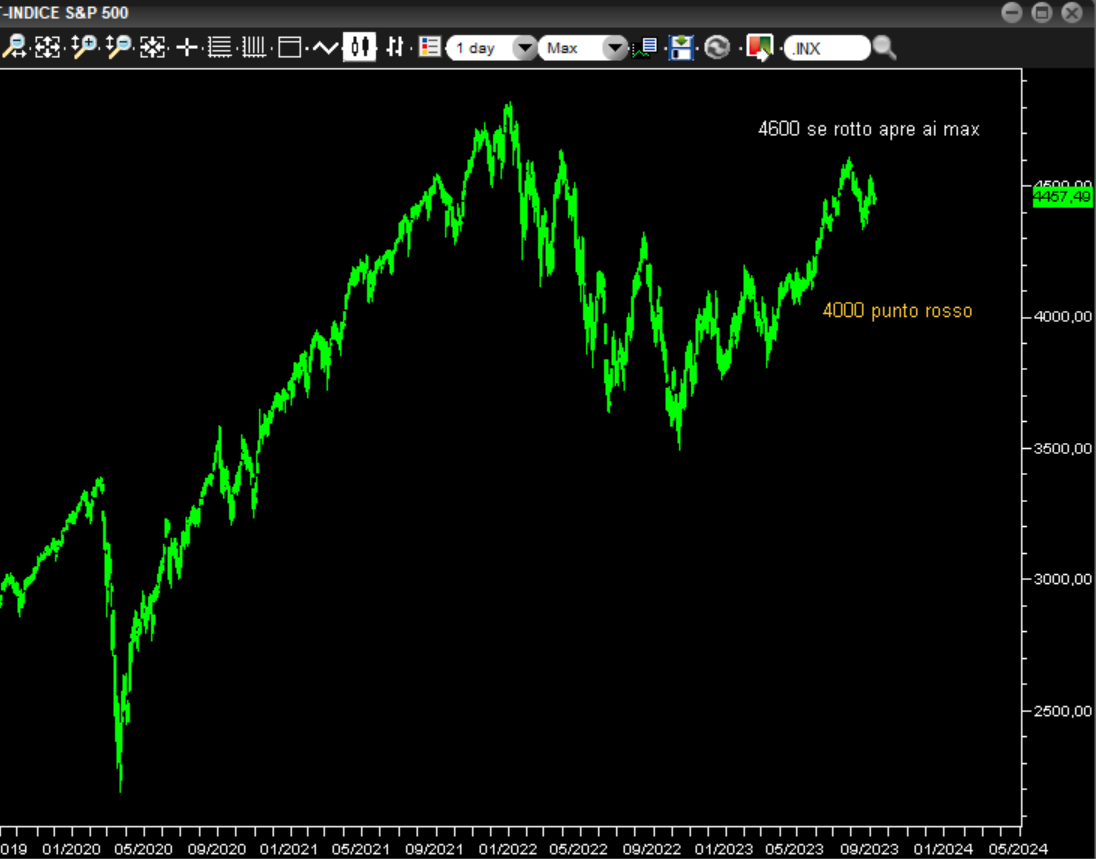Save the chart with floppy disk icon

point(681,47)
